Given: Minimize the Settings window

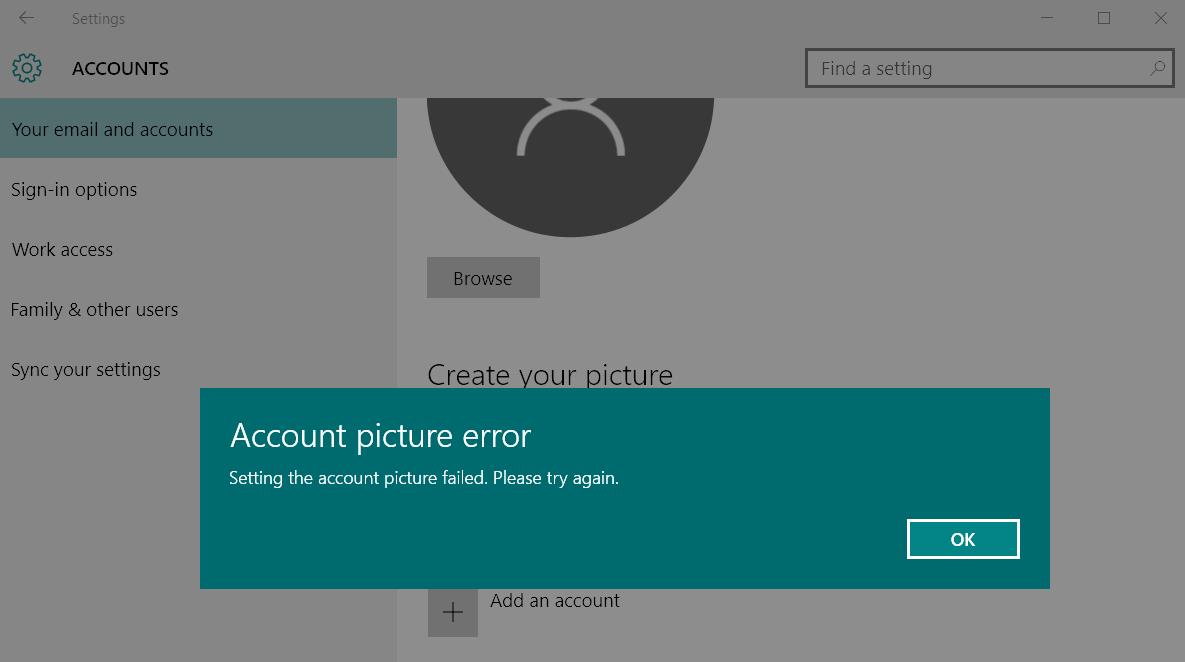Looking at the screenshot, I should 1047,17.
